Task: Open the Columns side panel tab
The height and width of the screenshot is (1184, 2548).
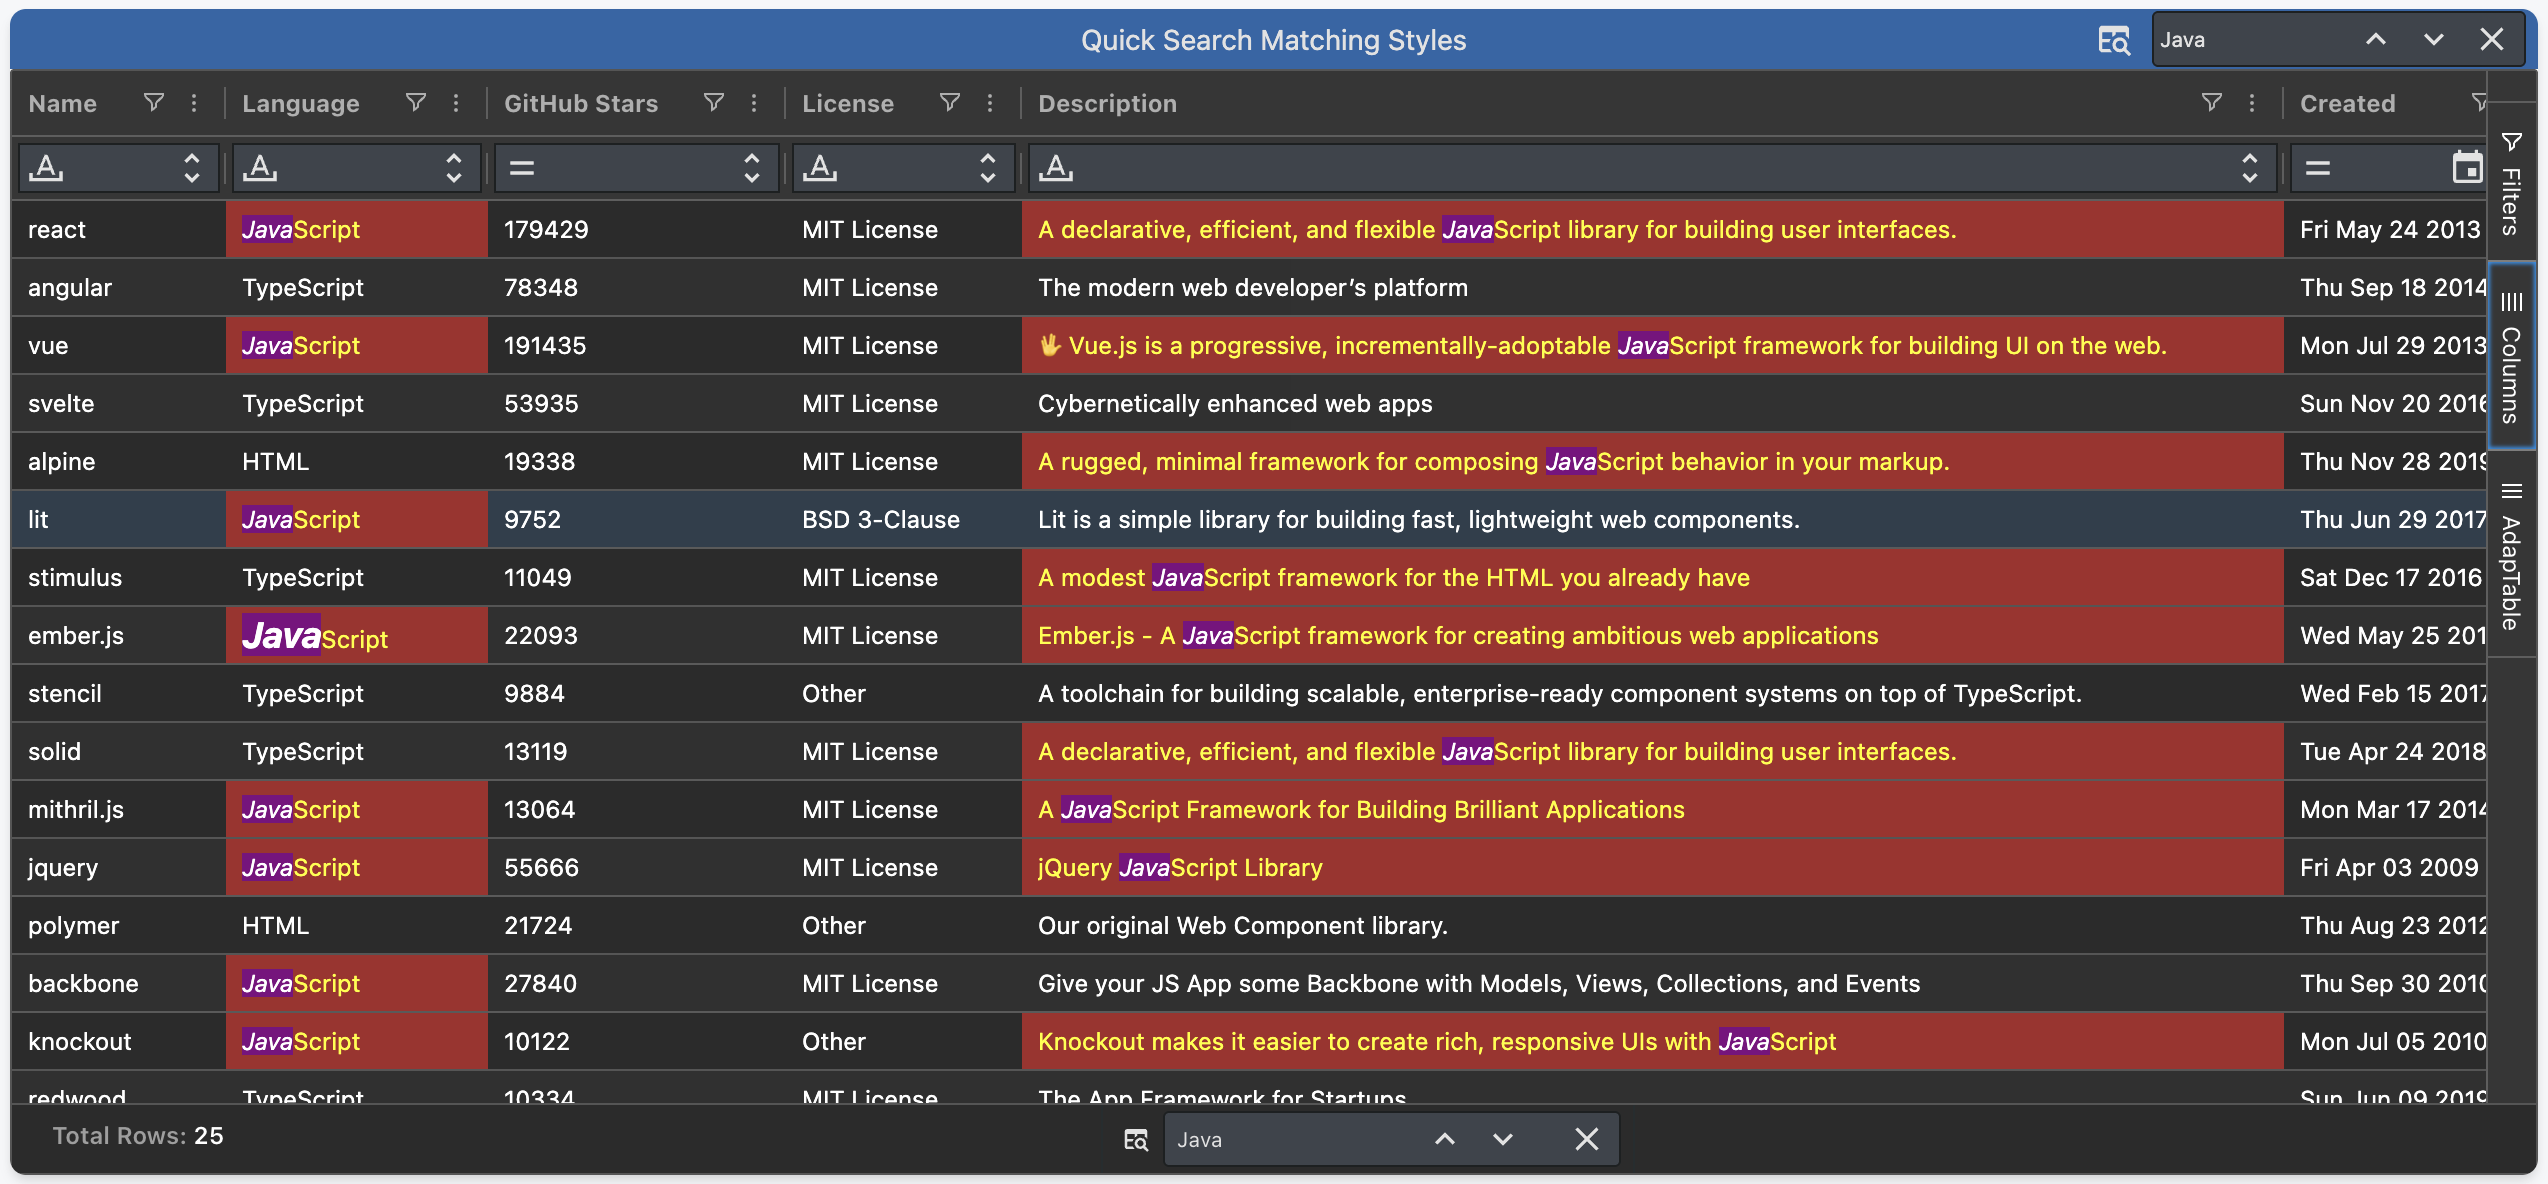Action: (2511, 358)
